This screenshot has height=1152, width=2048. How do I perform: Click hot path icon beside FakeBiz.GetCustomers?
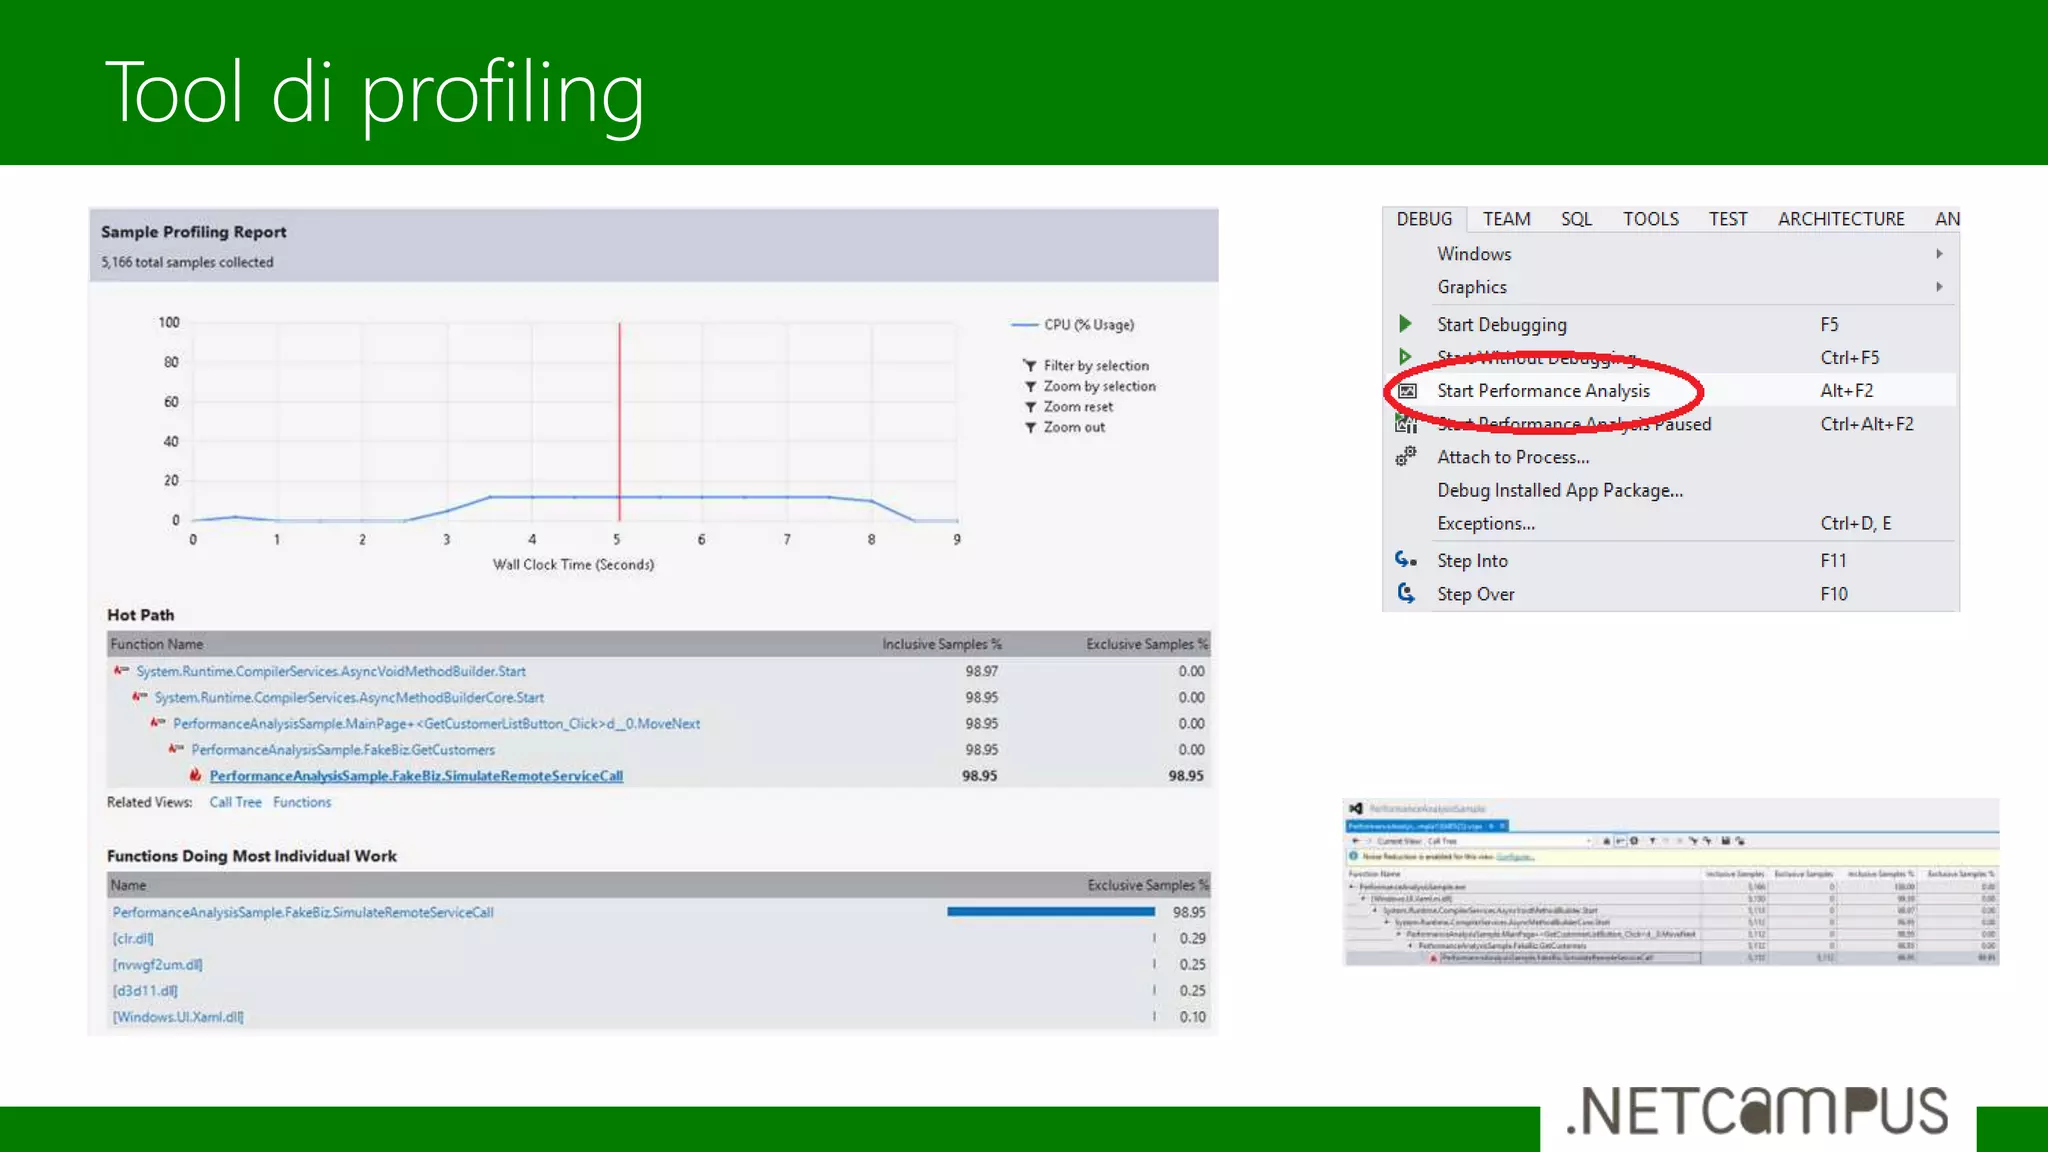pos(176,749)
